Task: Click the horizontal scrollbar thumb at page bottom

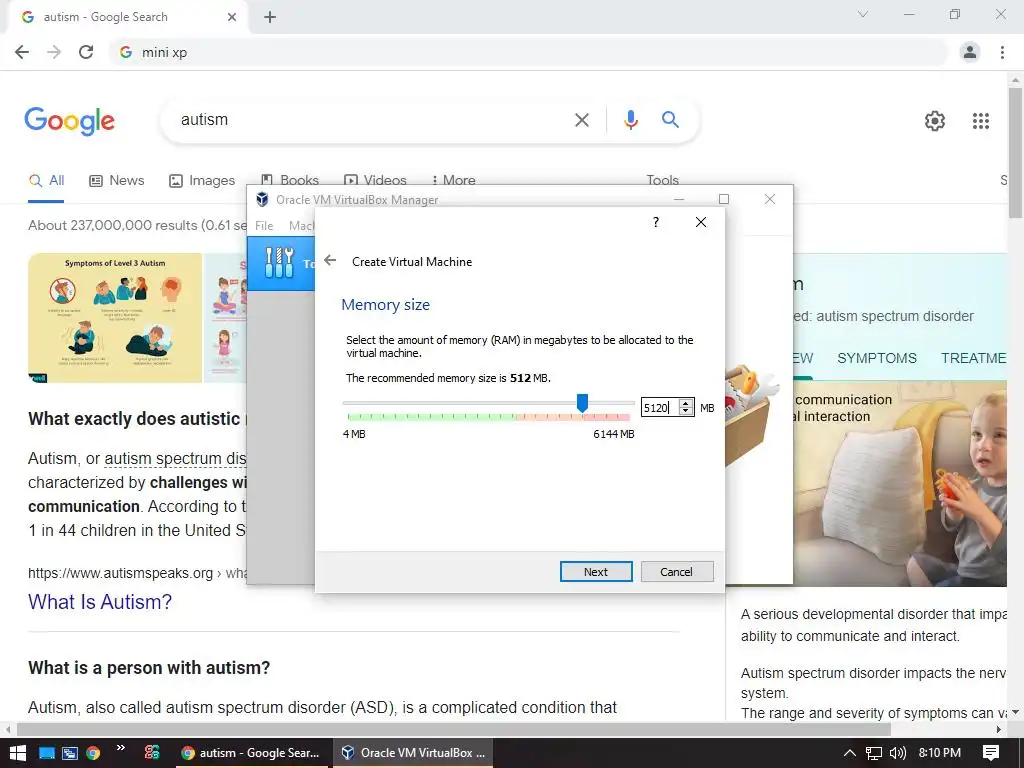Action: click(x=453, y=729)
